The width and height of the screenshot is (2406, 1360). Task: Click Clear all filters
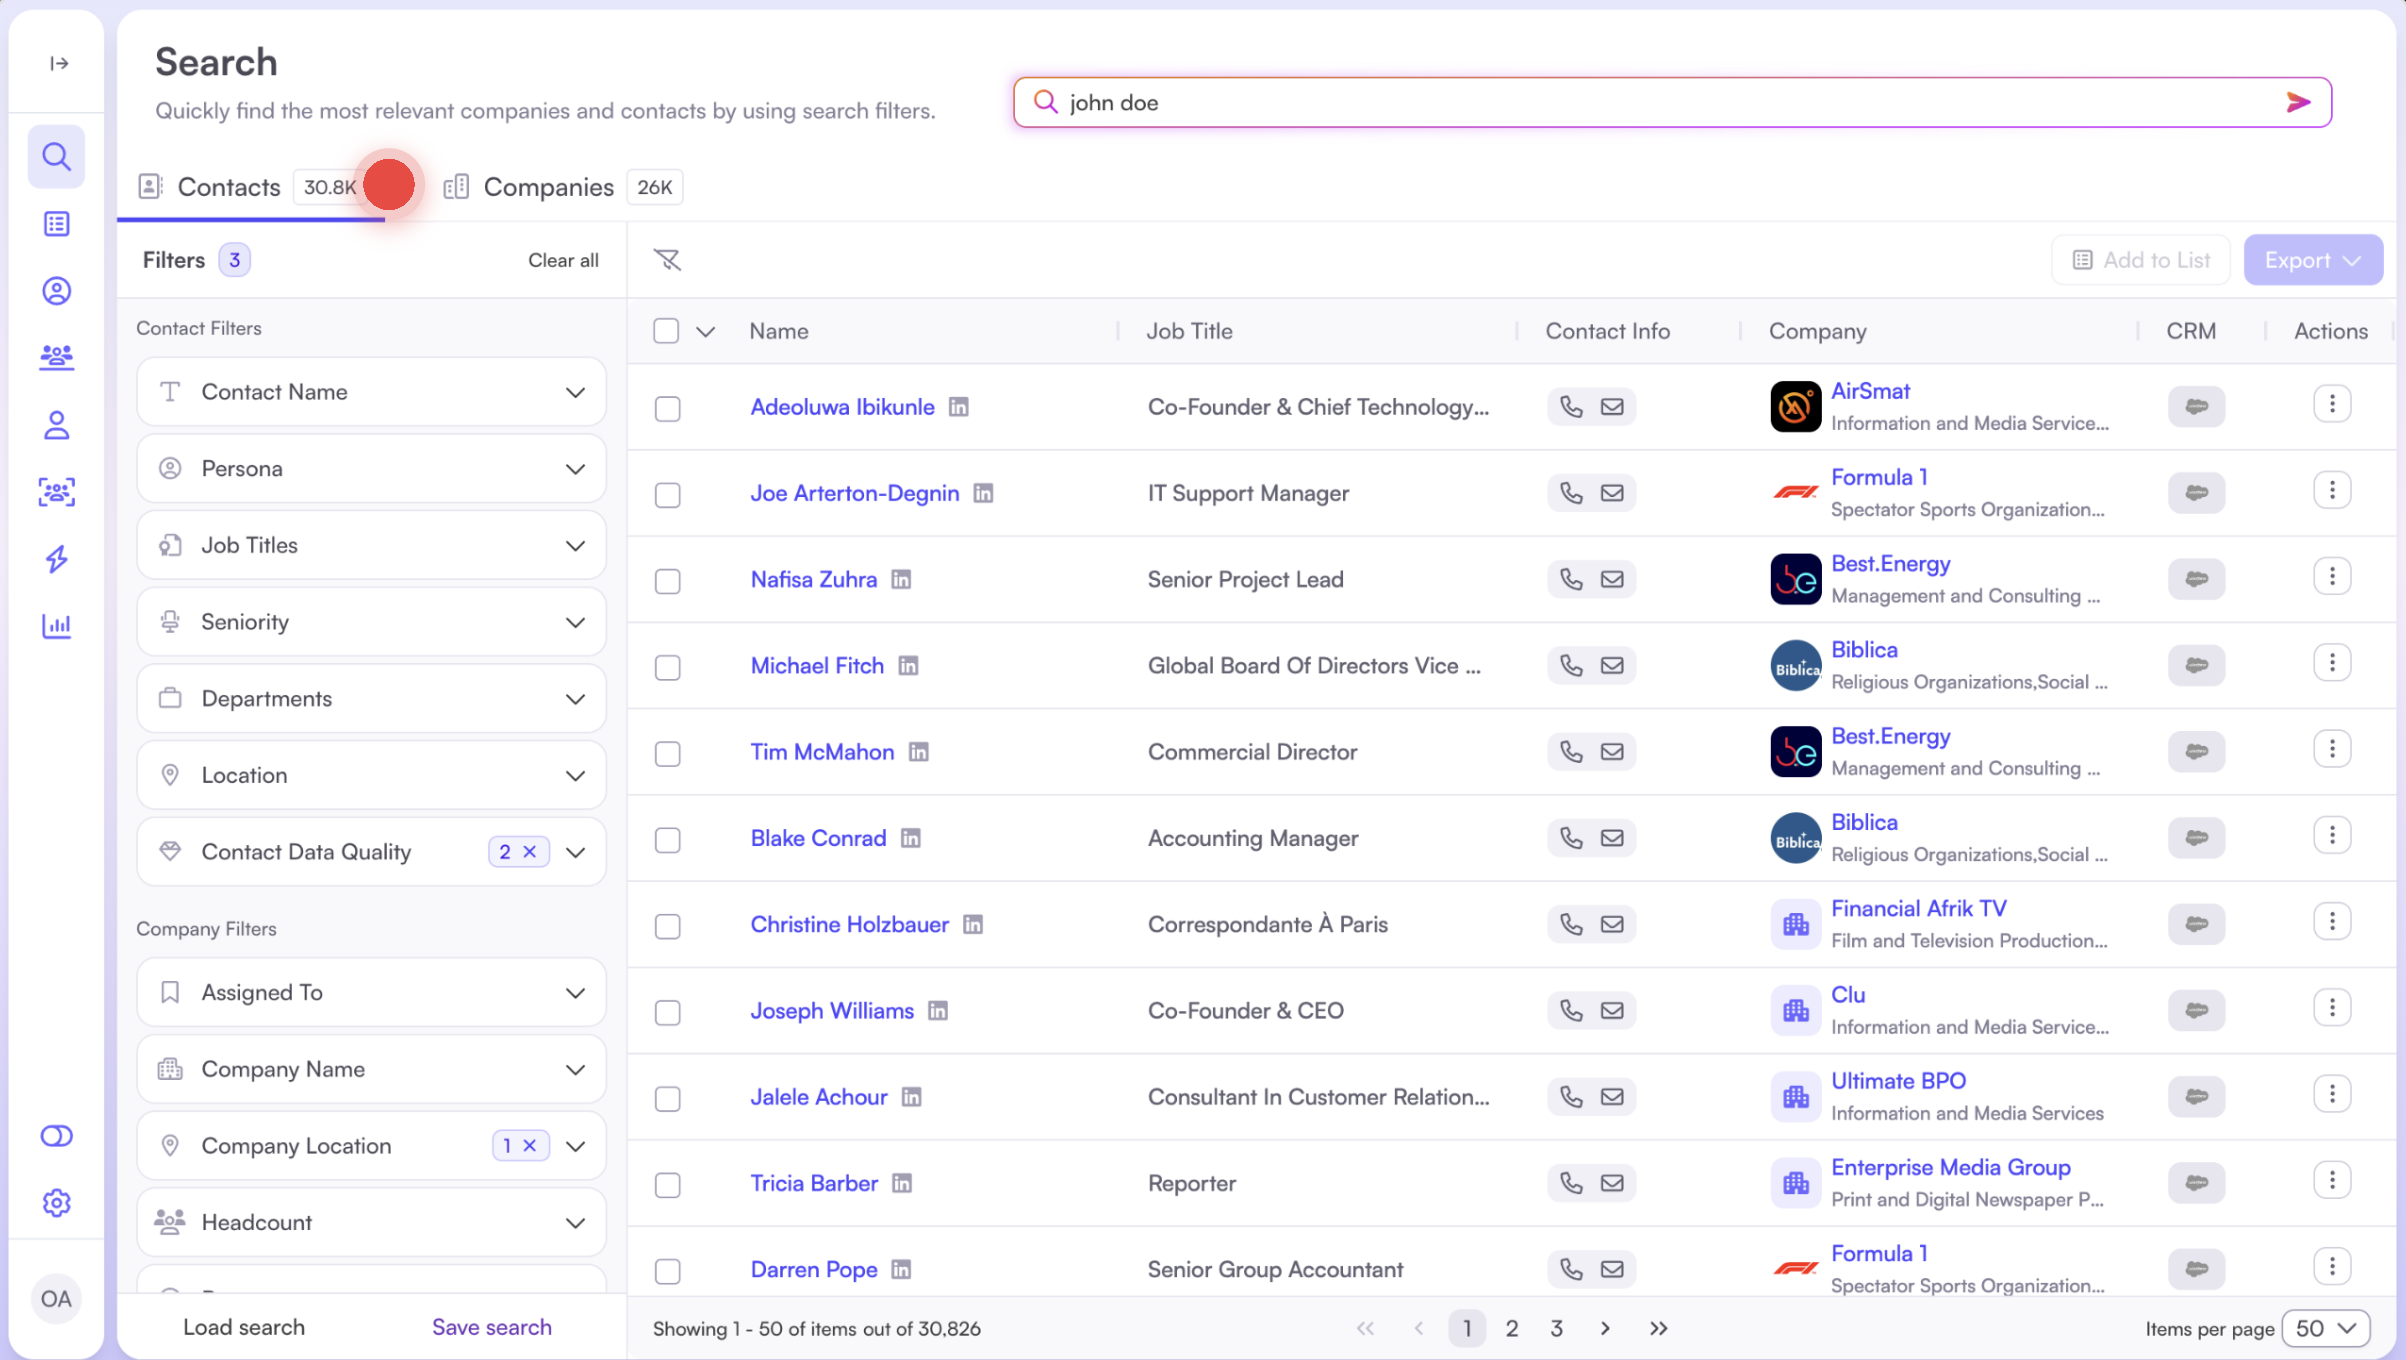(563, 260)
